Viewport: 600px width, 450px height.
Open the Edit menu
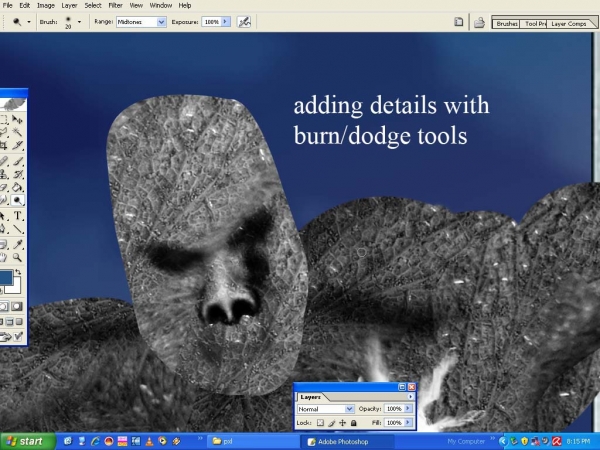tap(24, 5)
